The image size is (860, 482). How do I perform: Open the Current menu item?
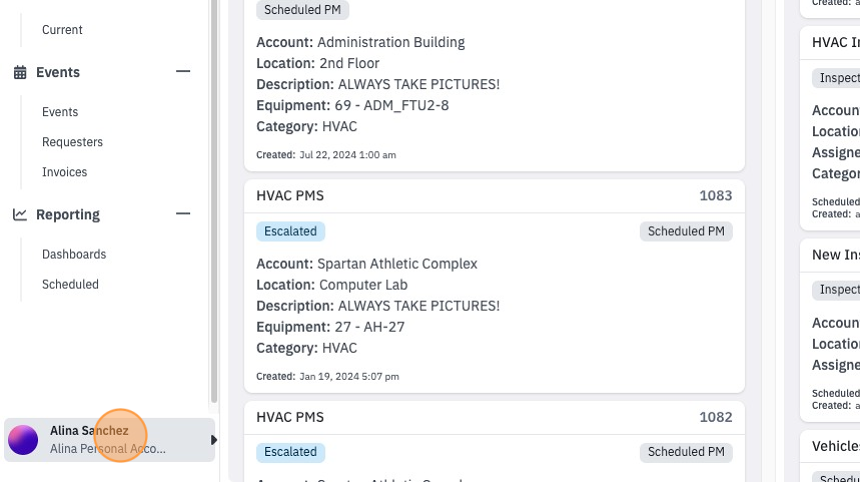click(x=62, y=30)
